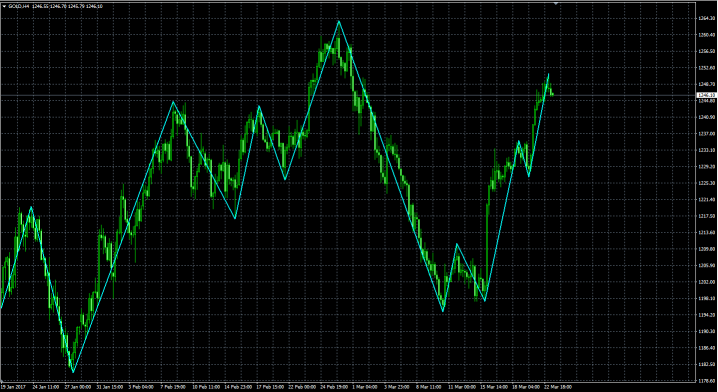
Task: Select the ZigZag lowest trough near 27 Jan
Action: [73, 372]
